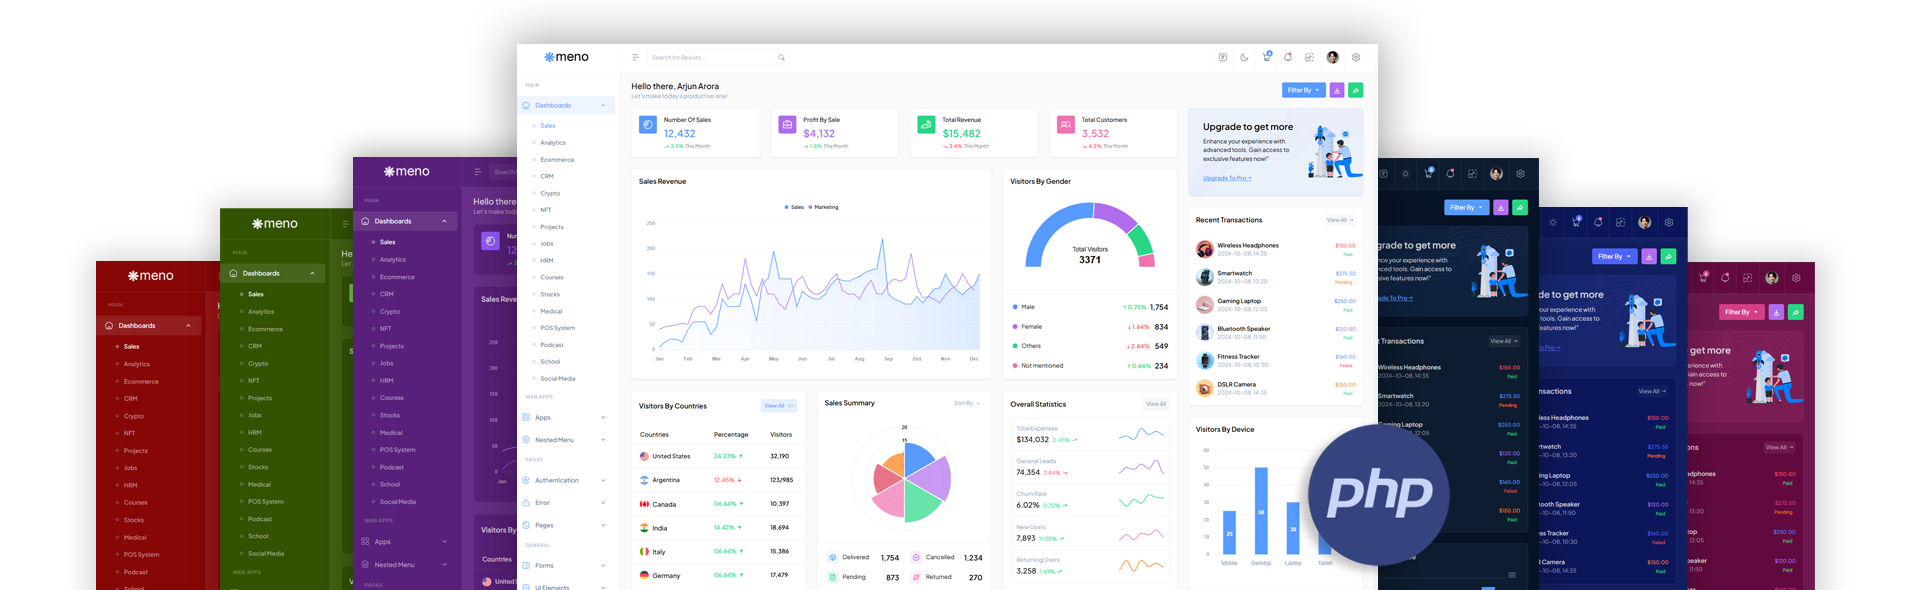Click the Returned status icon in Sales Summary

pos(916,577)
